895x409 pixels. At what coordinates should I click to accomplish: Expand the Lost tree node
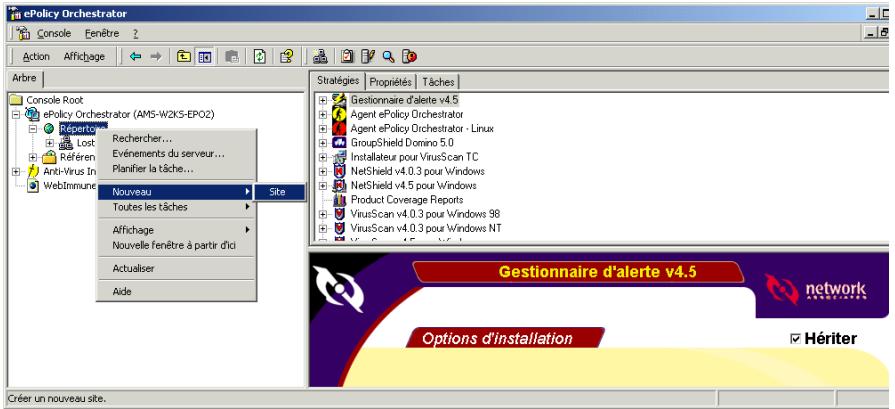tap(50, 143)
